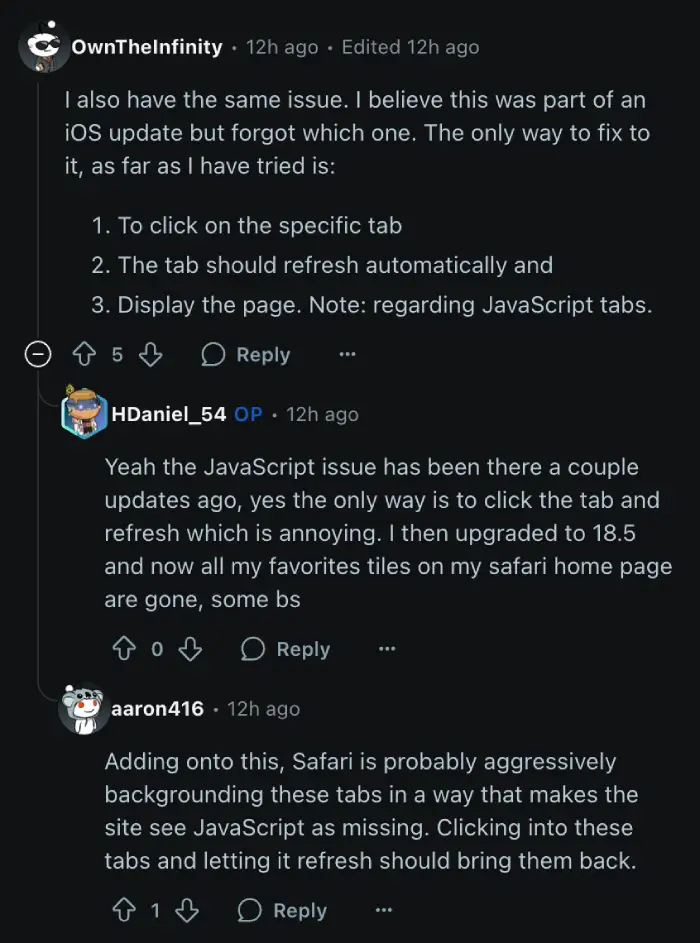Image resolution: width=700 pixels, height=943 pixels.
Task: Open OwnTheInfinity's user profile link
Action: [x=147, y=47]
